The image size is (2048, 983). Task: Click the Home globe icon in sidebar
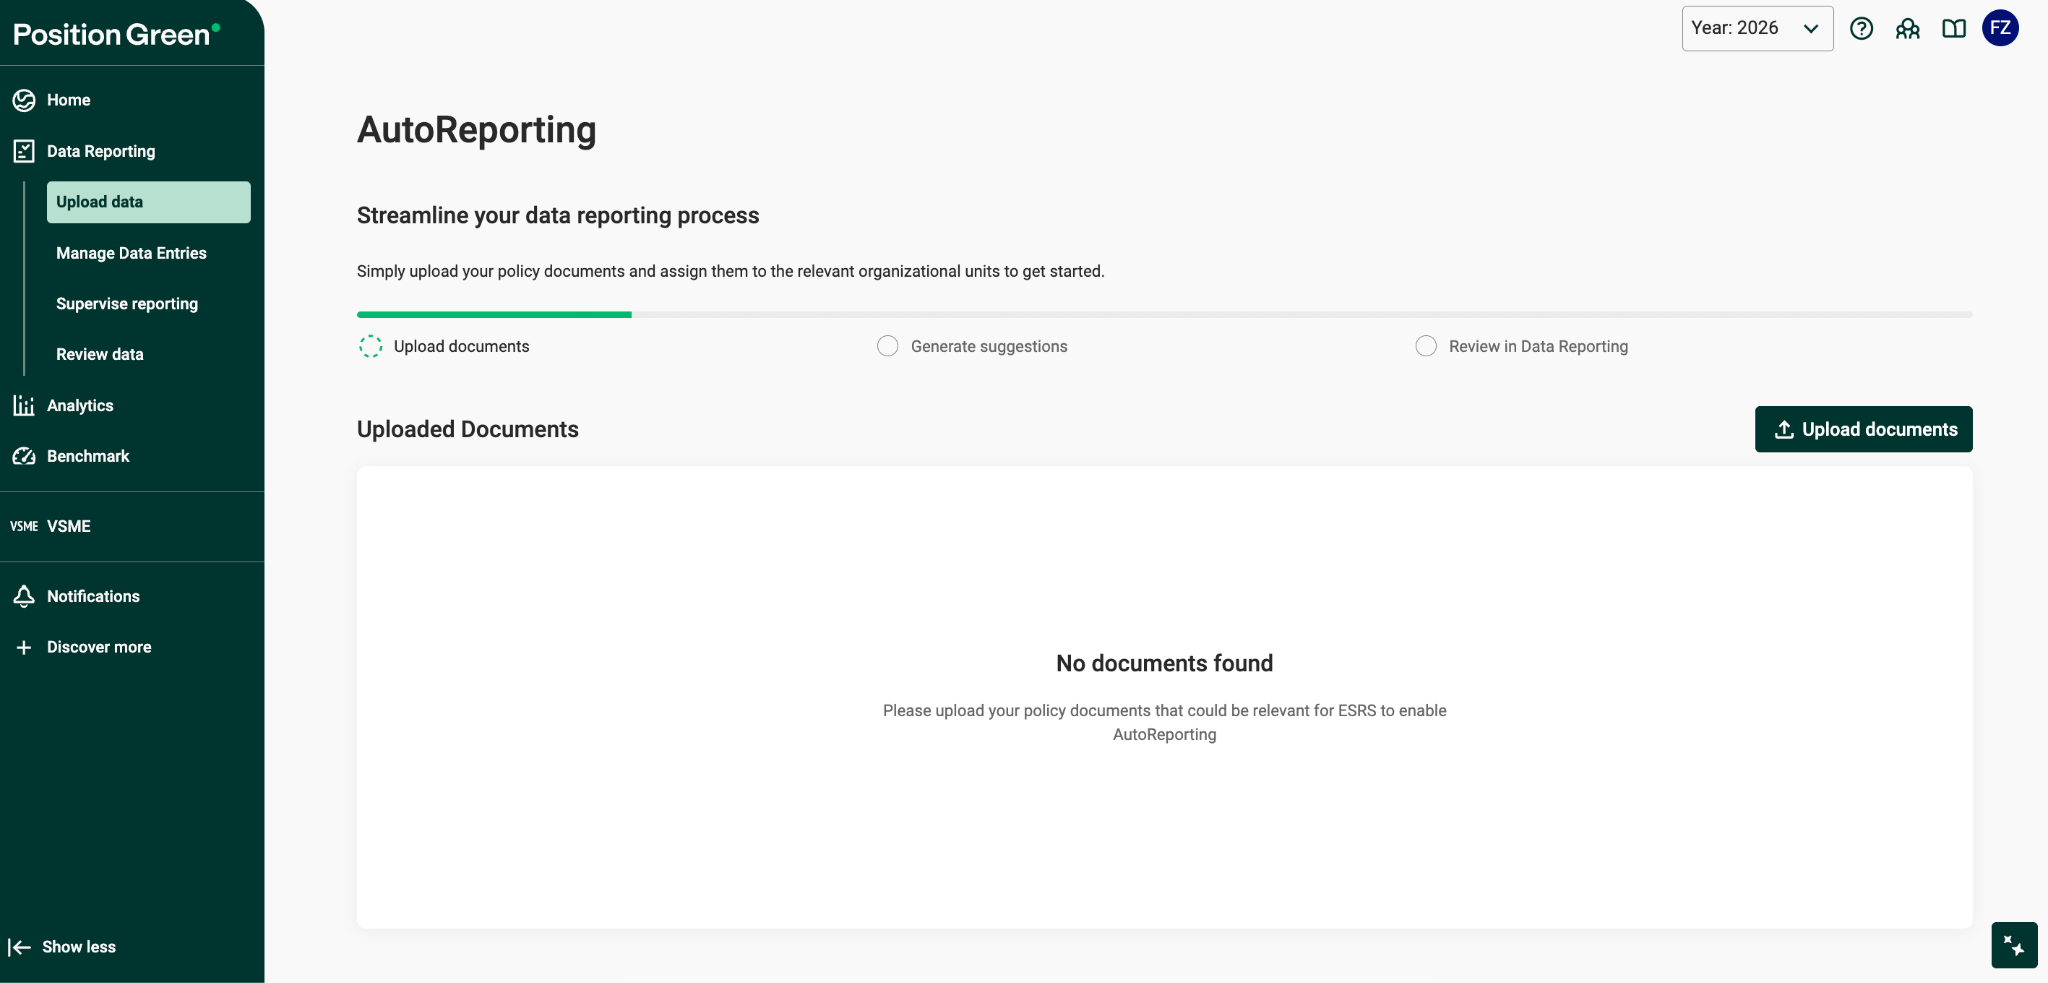pyautogui.click(x=24, y=100)
